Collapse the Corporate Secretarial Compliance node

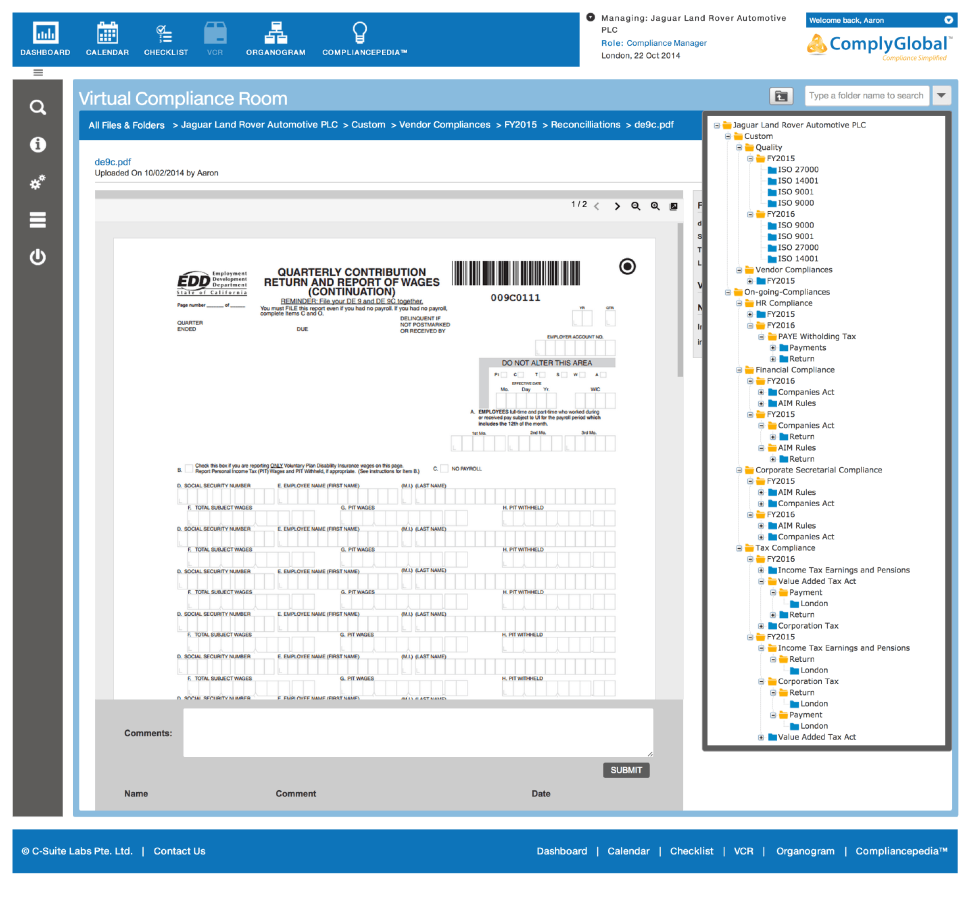pos(739,471)
